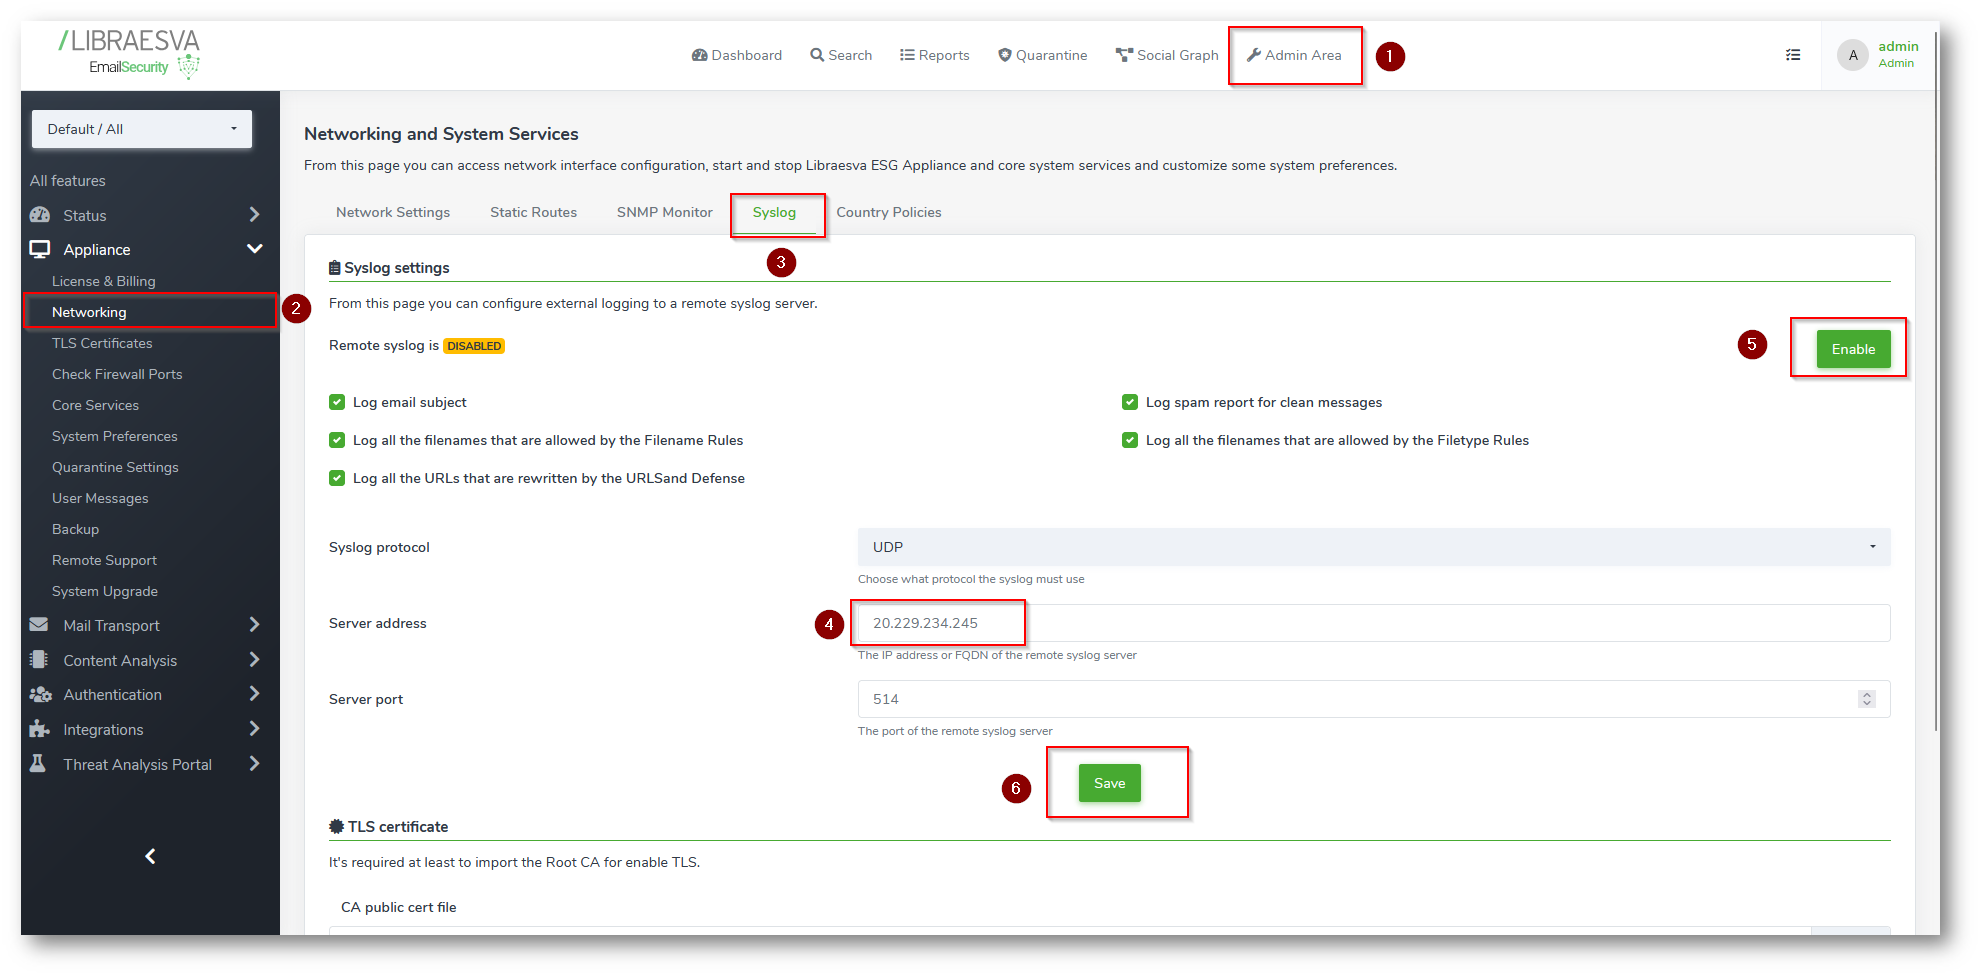Image resolution: width=1982 pixels, height=977 pixels.
Task: Click the Content Analysis icon
Action: coord(39,660)
